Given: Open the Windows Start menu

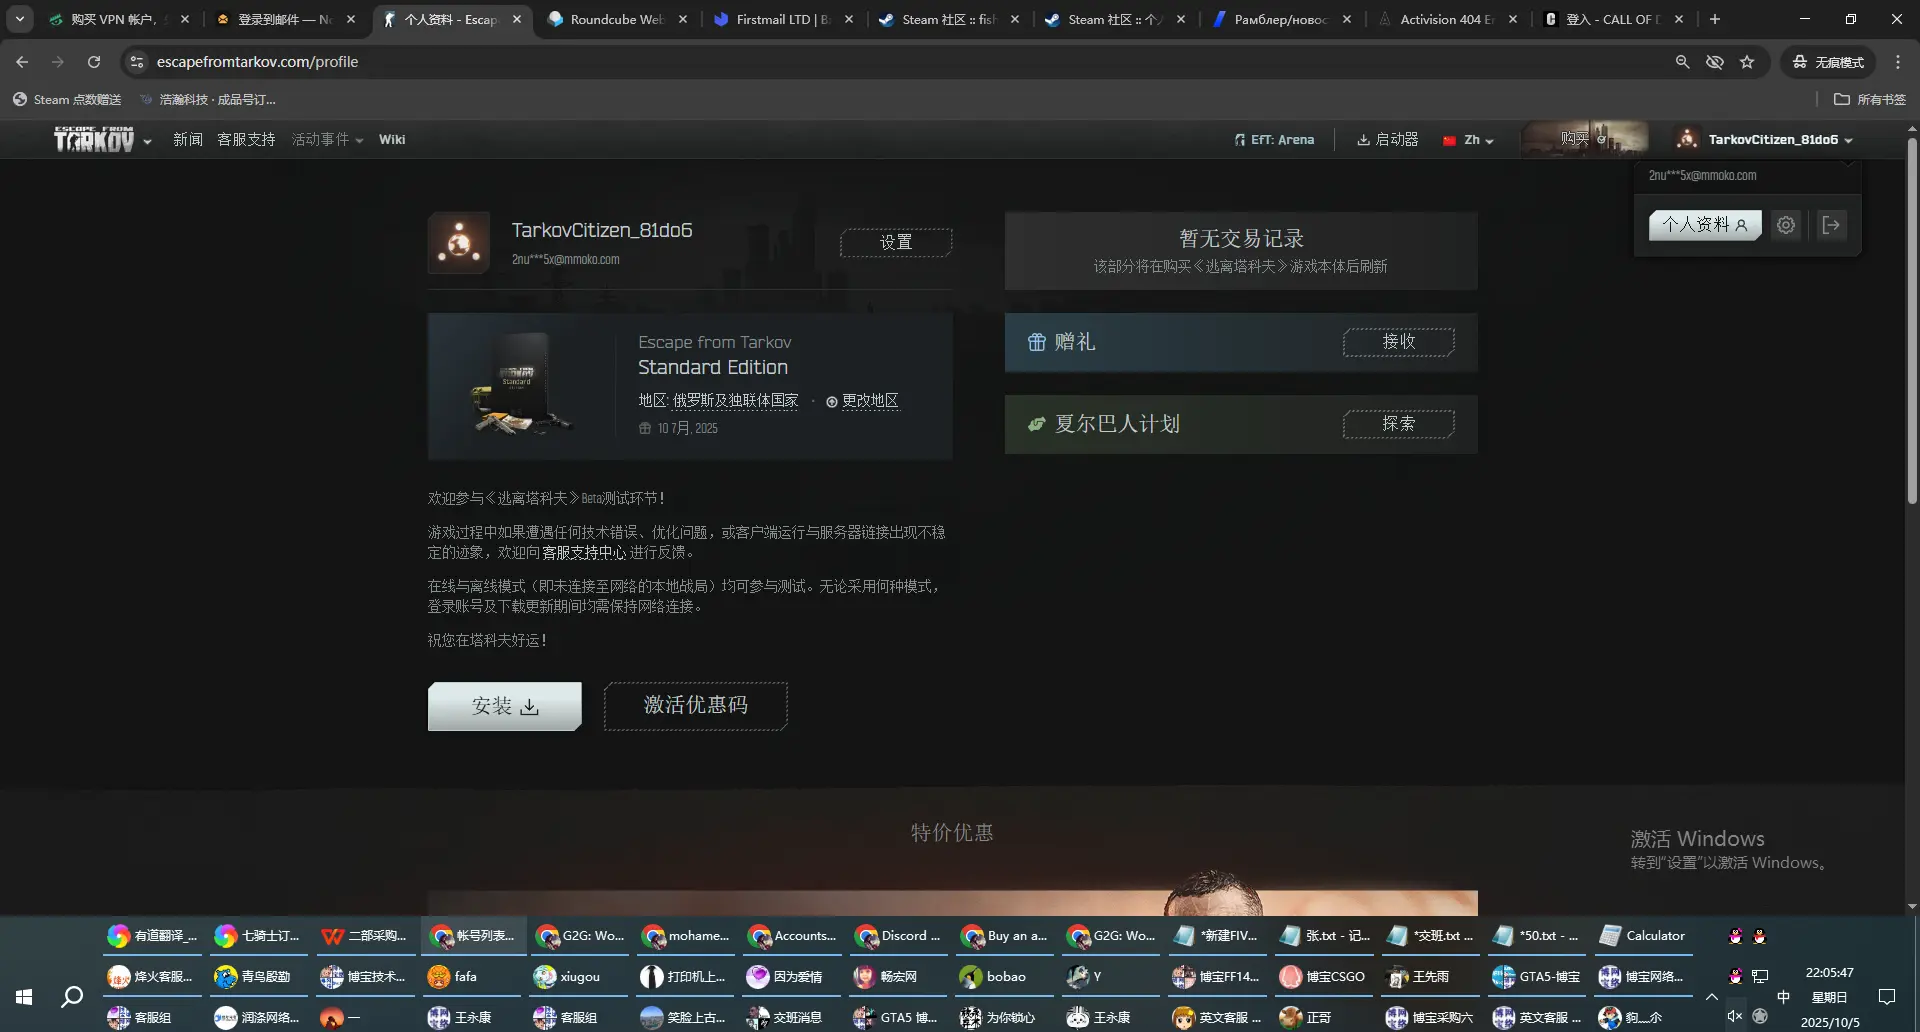Looking at the screenshot, I should pyautogui.click(x=24, y=997).
